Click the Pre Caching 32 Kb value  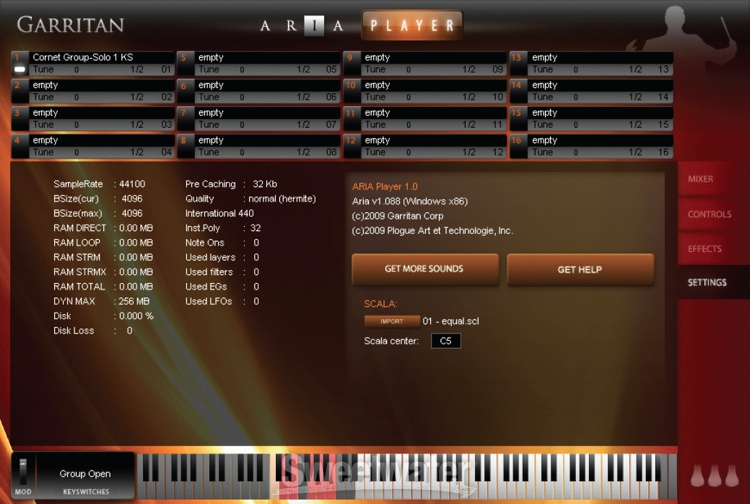point(265,184)
